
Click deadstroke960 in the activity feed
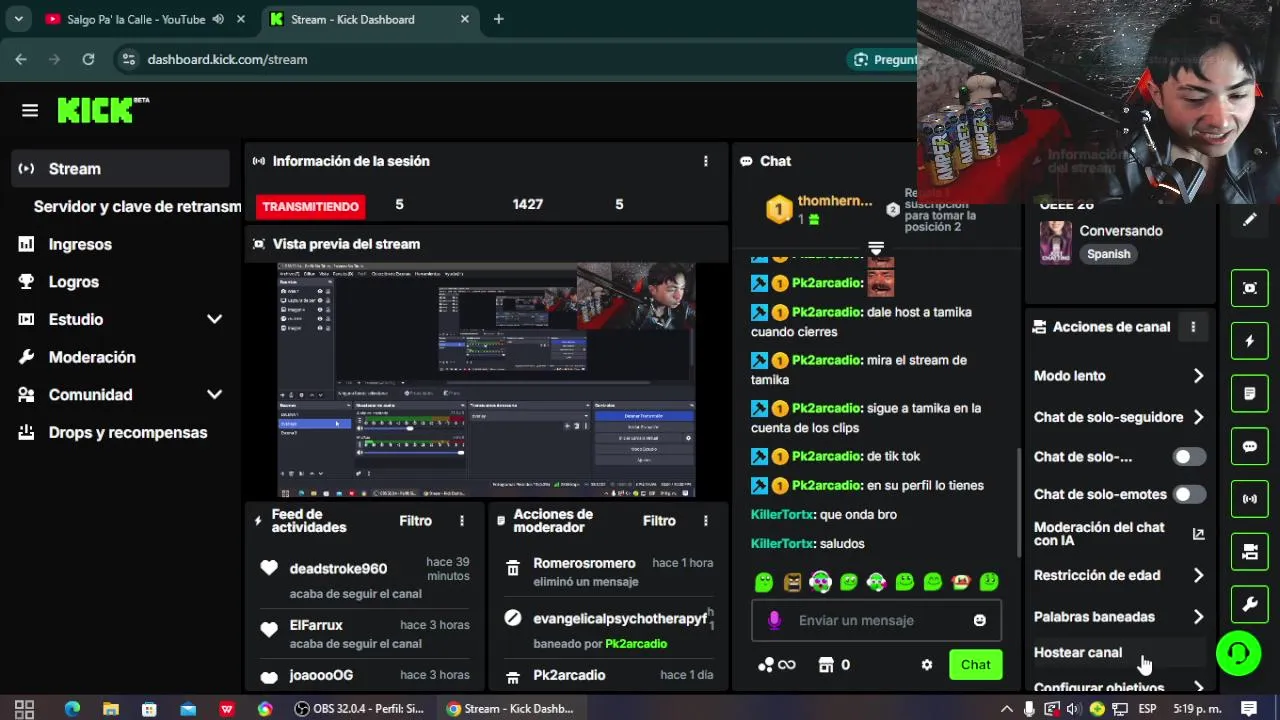338,569
